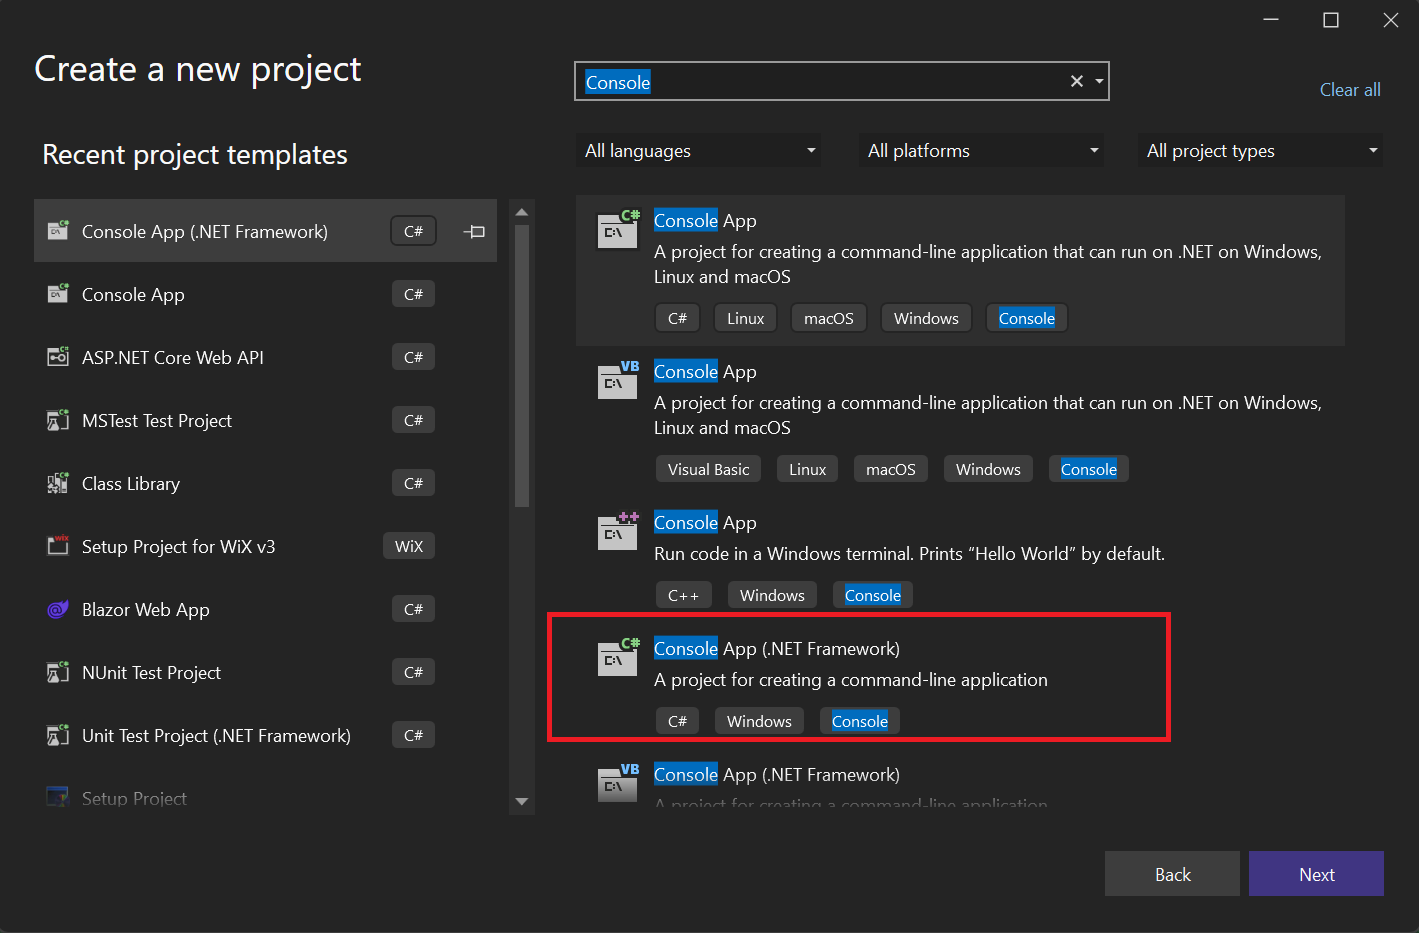The height and width of the screenshot is (933, 1419).
Task: Click the Clear all link
Action: [x=1350, y=89]
